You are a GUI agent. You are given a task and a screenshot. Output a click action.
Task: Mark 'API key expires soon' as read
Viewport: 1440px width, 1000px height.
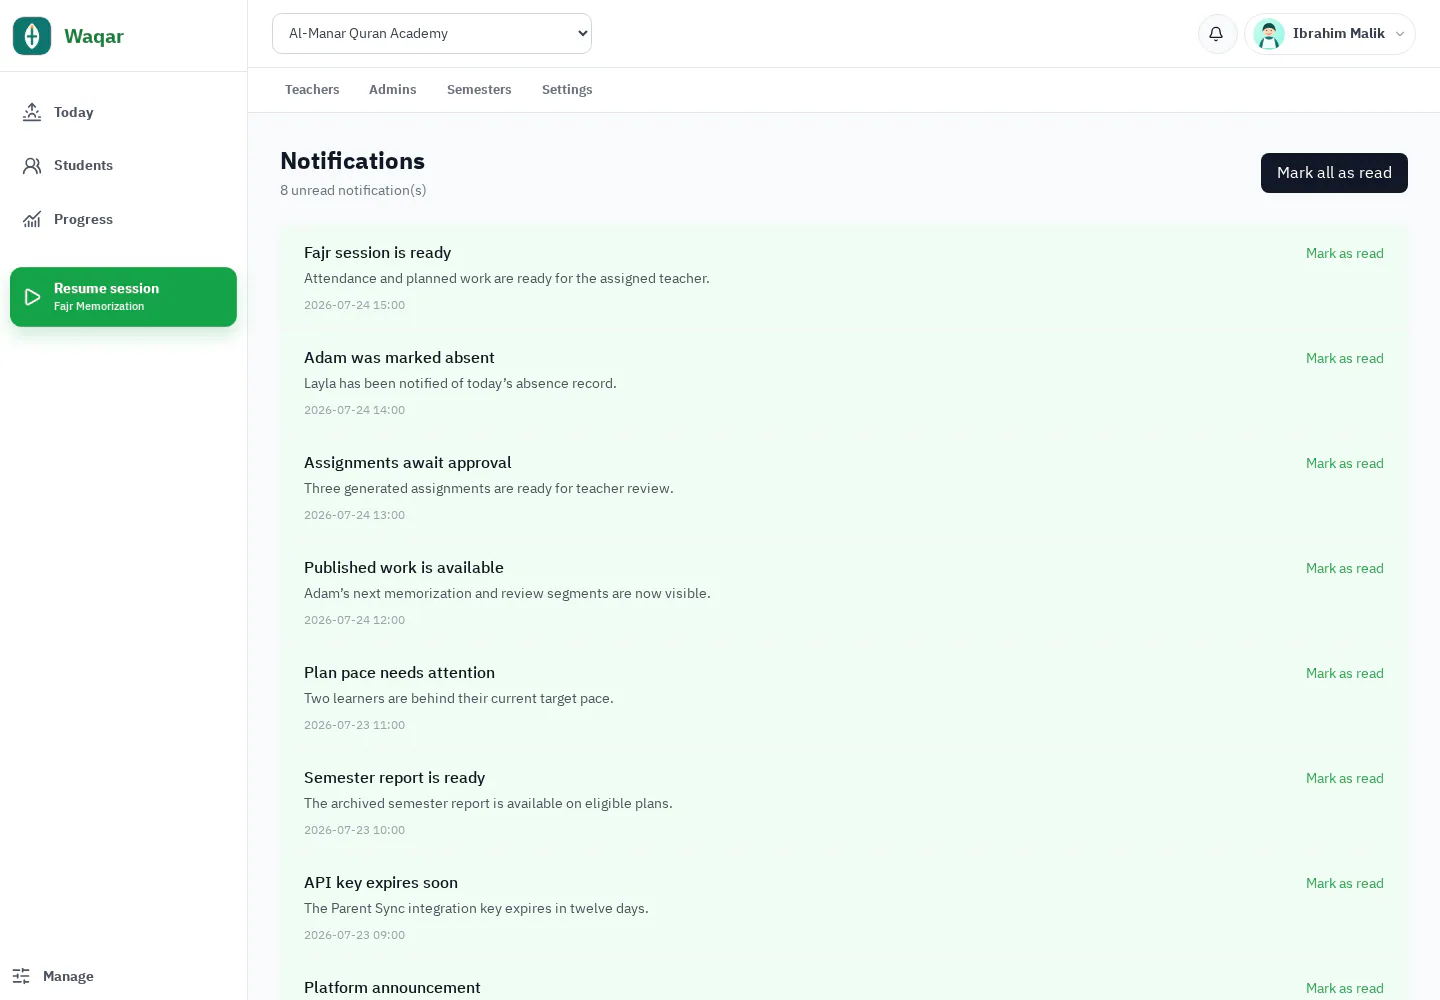[x=1344, y=884]
